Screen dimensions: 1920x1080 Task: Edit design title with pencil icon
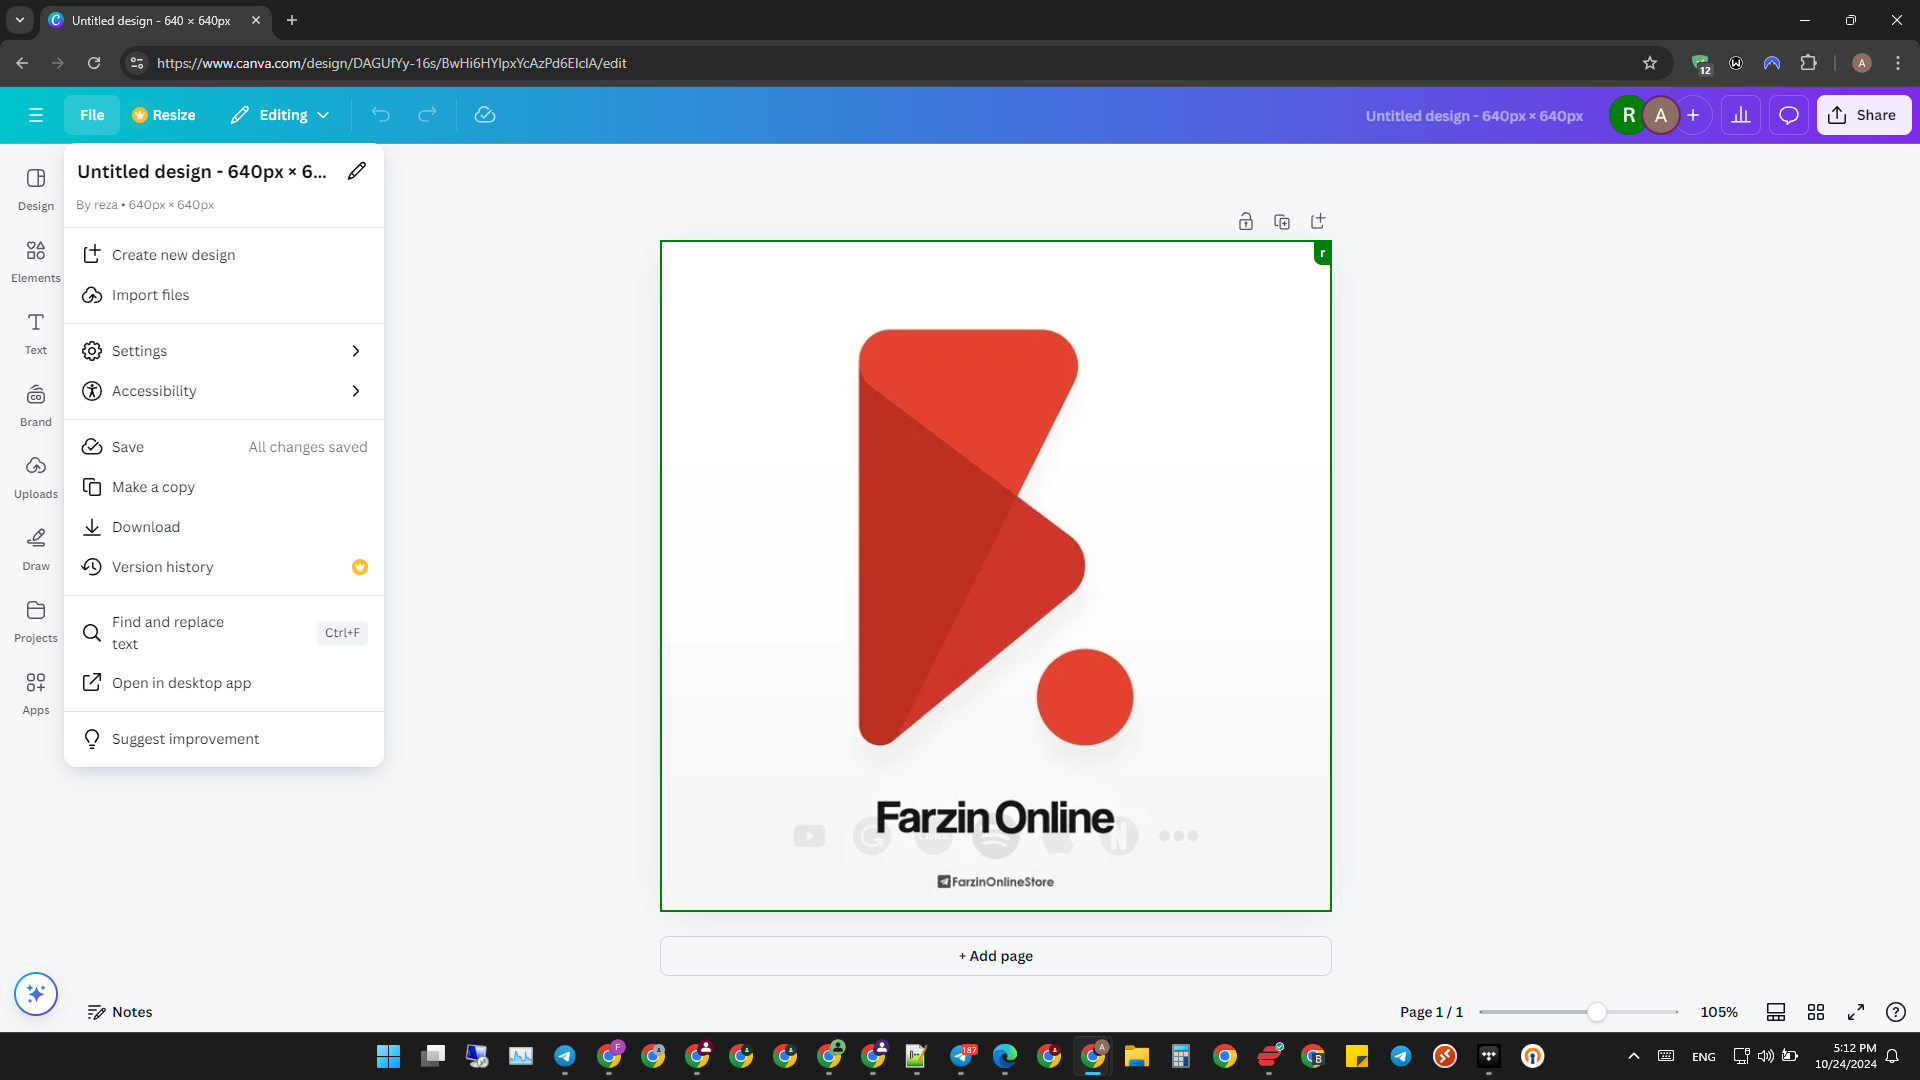pos(357,171)
